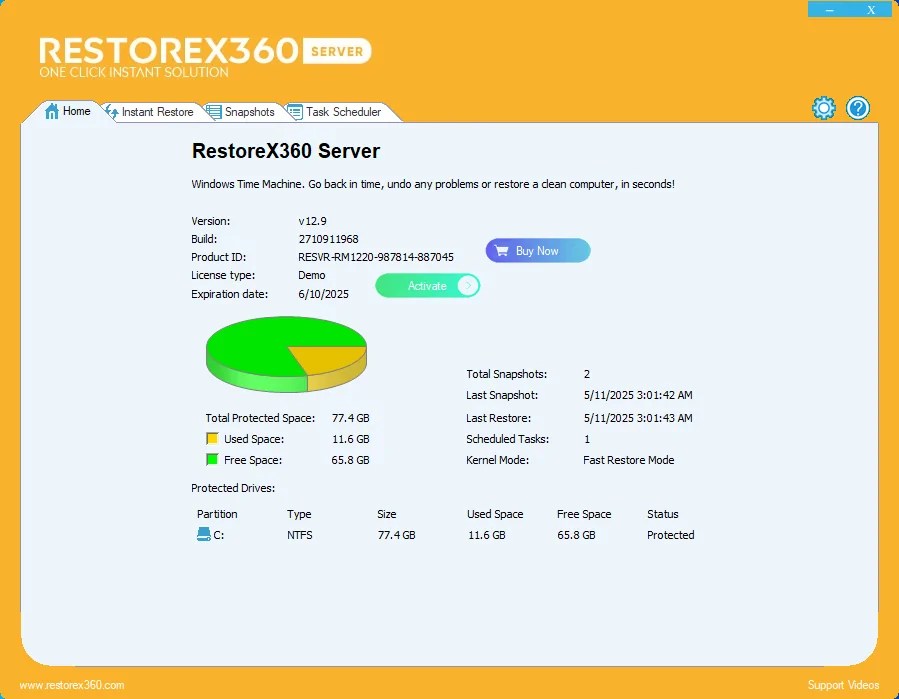Image resolution: width=899 pixels, height=699 pixels.
Task: Click the build number 2710911968
Action: 329,239
